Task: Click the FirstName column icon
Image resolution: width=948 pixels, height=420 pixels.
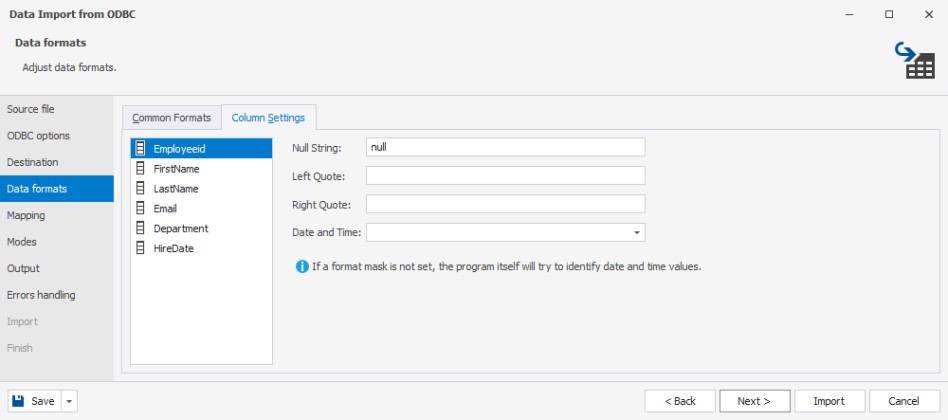Action: coord(141,168)
